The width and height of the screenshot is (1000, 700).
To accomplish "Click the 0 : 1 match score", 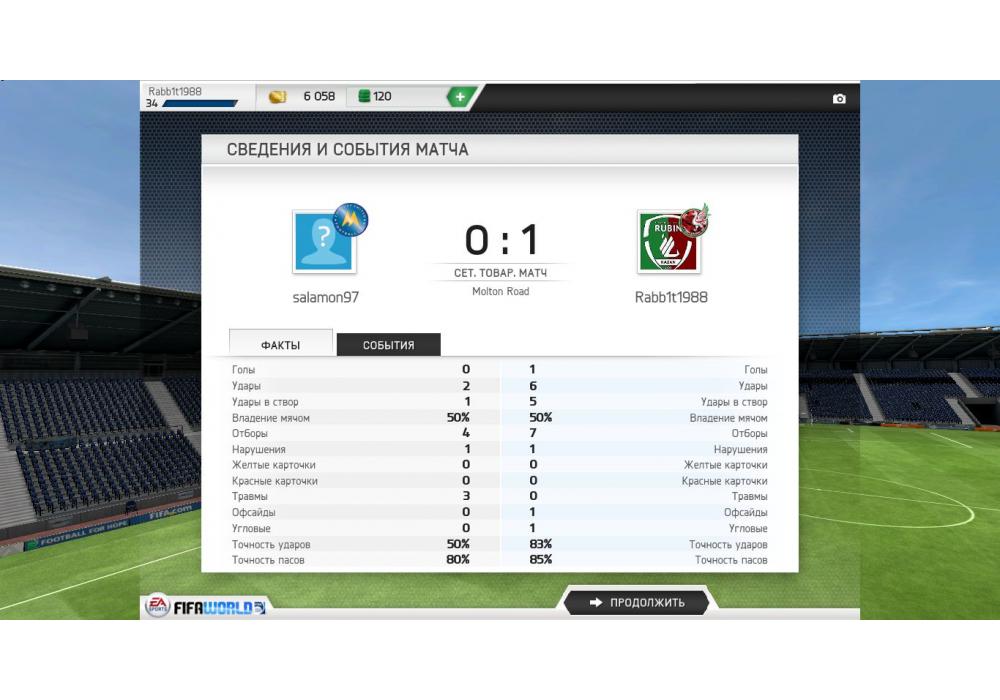I will [x=501, y=240].
